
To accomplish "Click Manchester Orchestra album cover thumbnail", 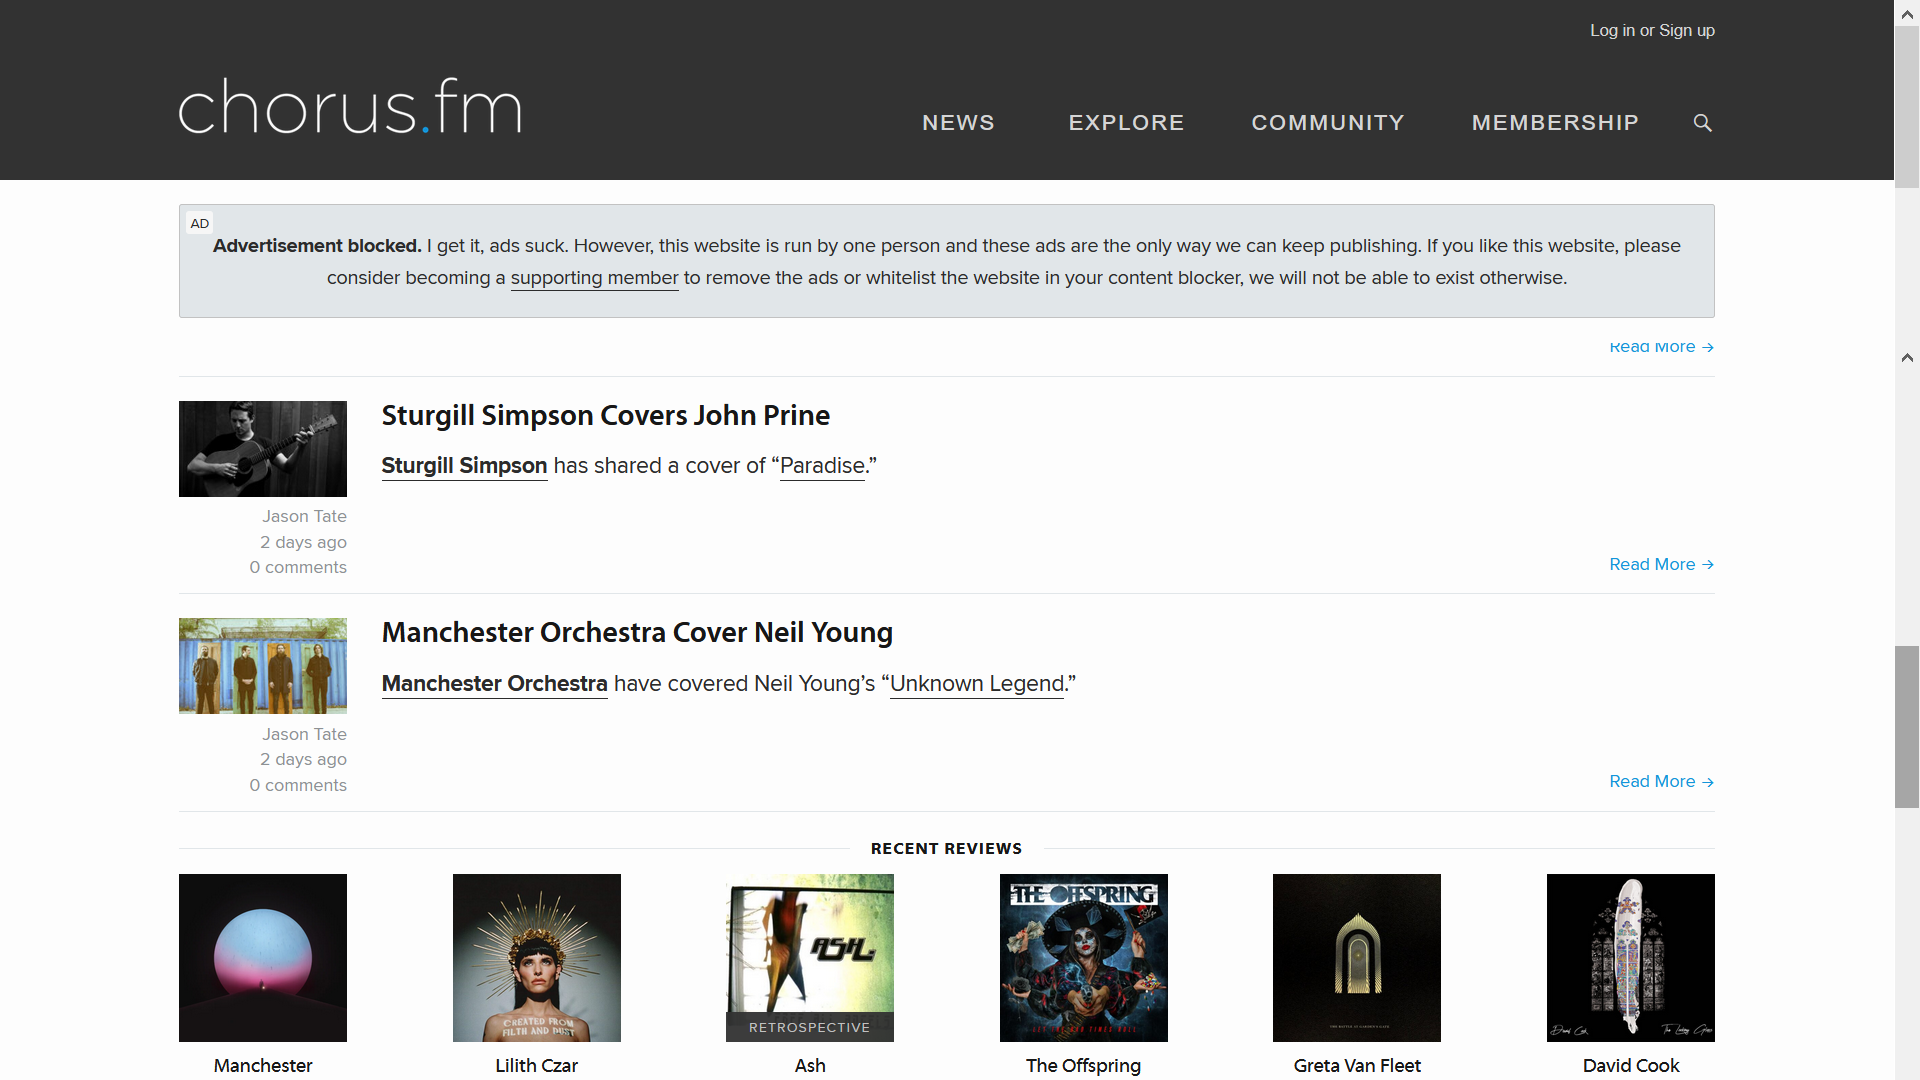I will [x=262, y=957].
